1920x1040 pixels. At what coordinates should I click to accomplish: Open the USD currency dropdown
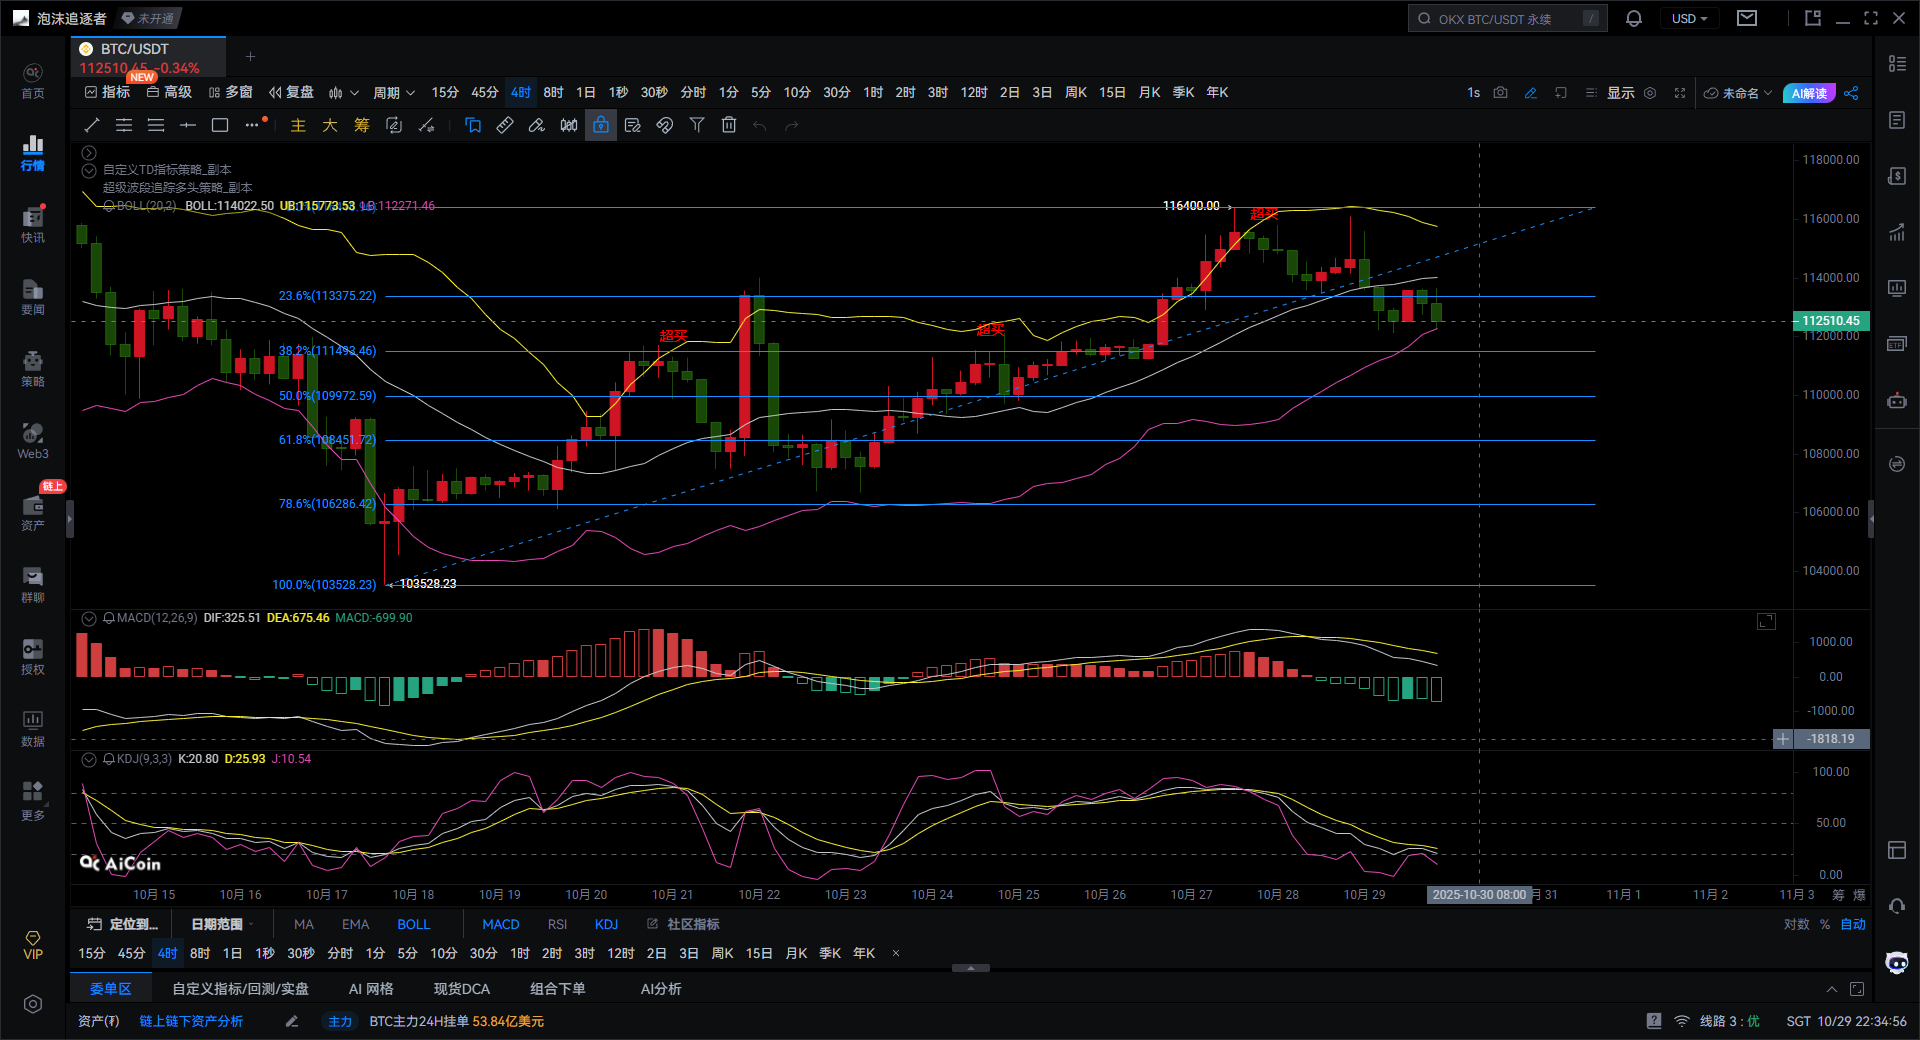tap(1689, 19)
